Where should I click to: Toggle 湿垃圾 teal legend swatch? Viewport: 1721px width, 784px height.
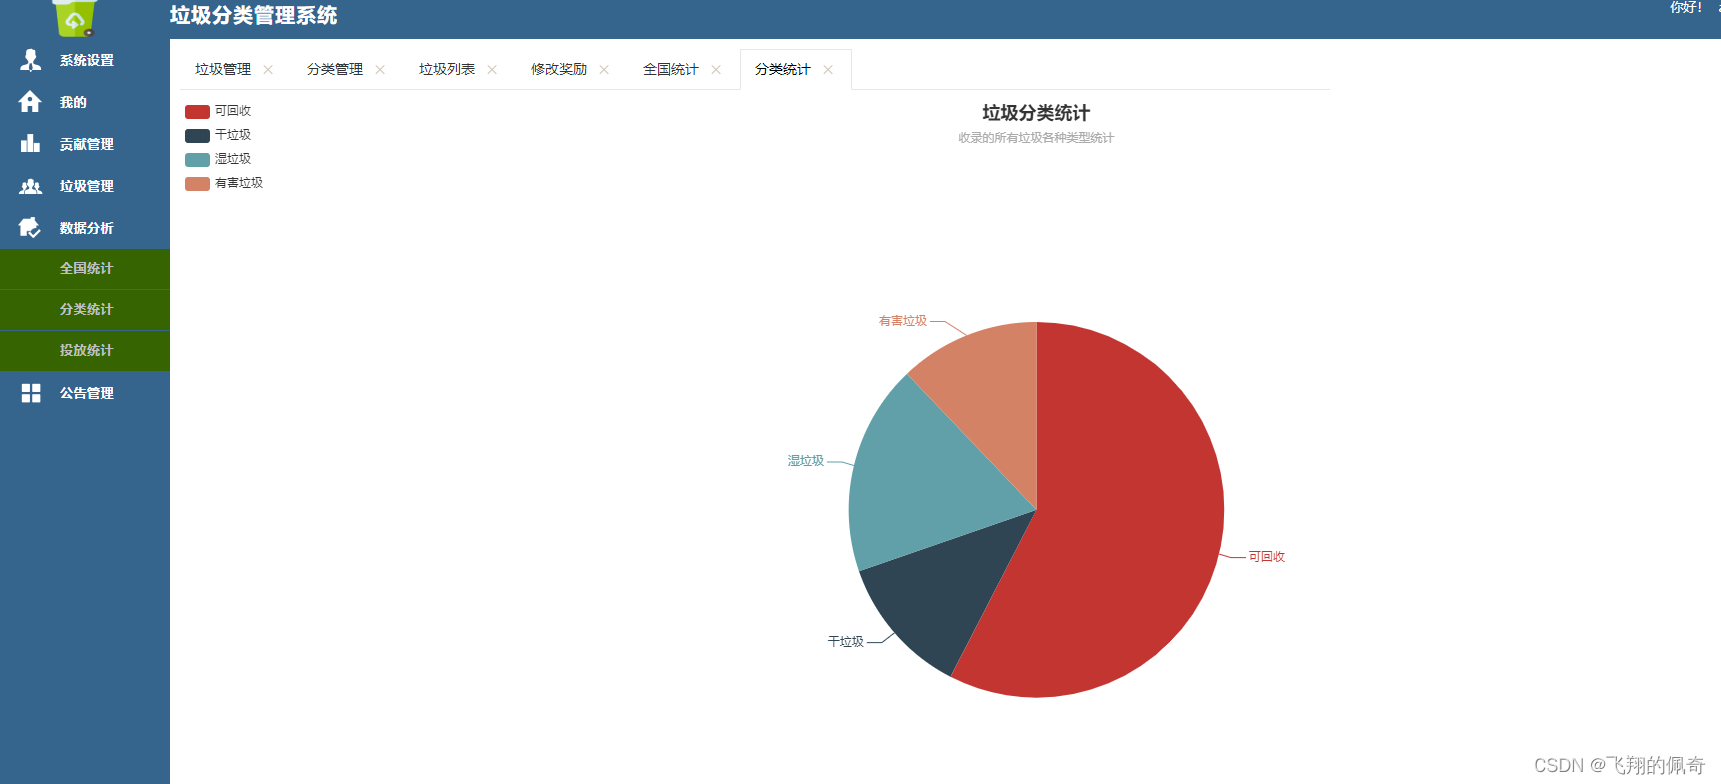[x=197, y=159]
